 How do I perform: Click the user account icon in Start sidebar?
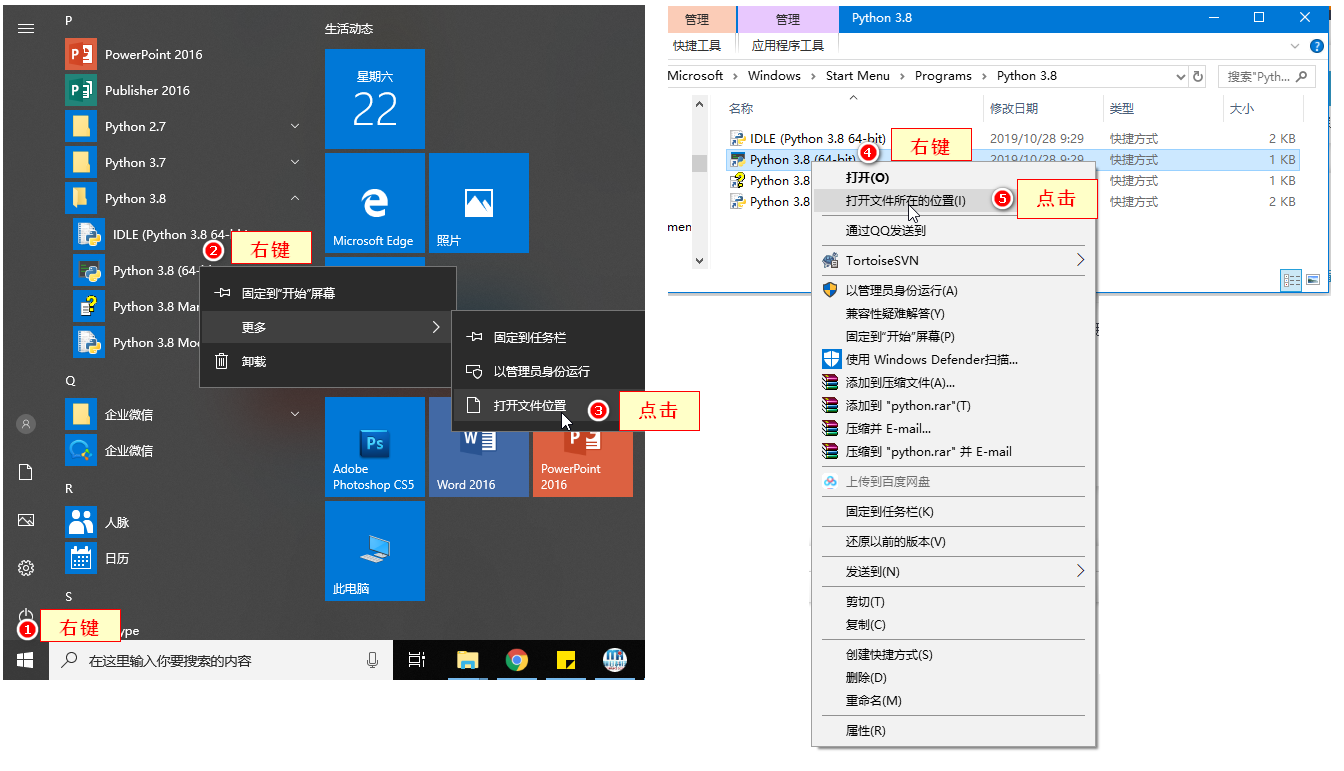(x=26, y=424)
